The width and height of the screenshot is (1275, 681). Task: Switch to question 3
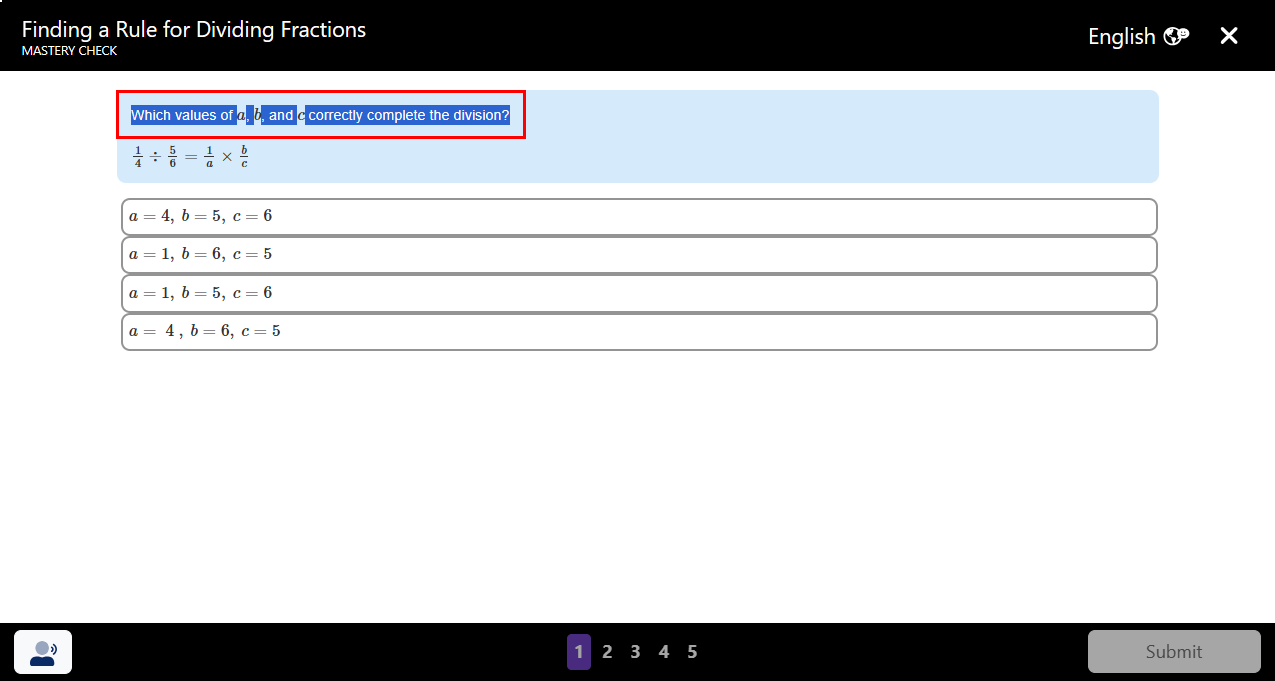coord(635,652)
